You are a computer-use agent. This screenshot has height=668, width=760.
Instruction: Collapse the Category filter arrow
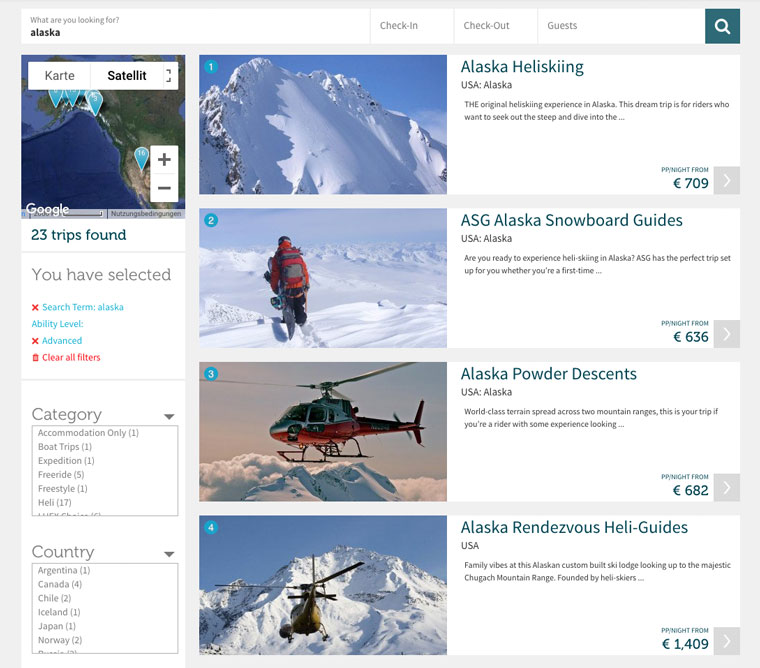(x=169, y=416)
